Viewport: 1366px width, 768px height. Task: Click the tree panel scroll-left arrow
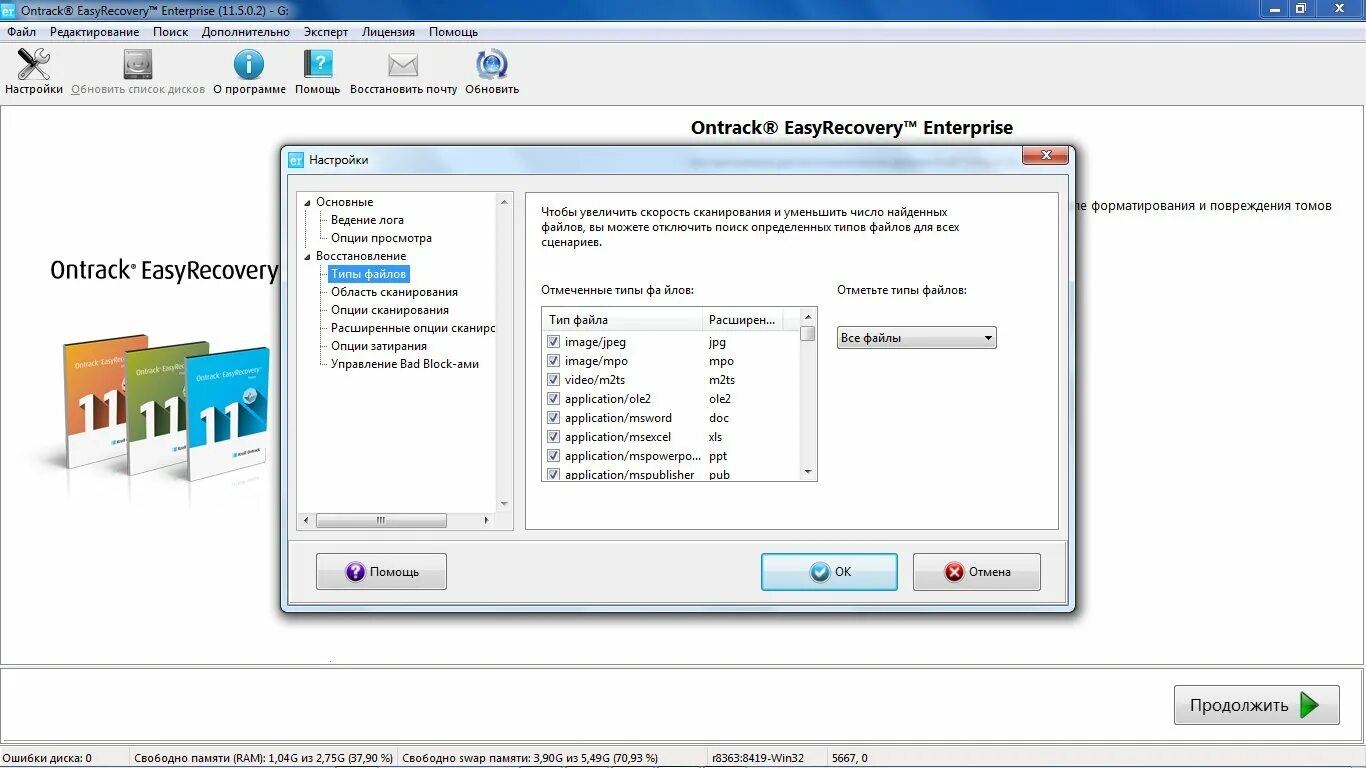click(x=307, y=520)
